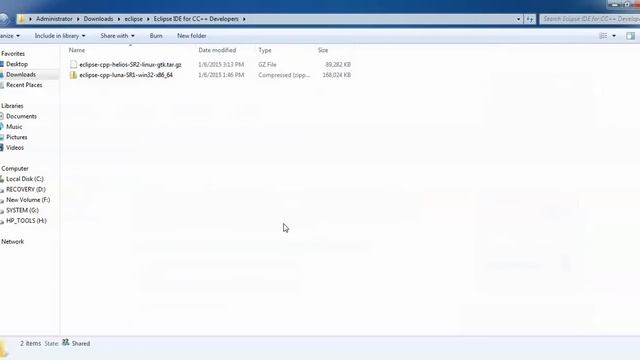Click the blank file icon of the helios file

coord(73,64)
